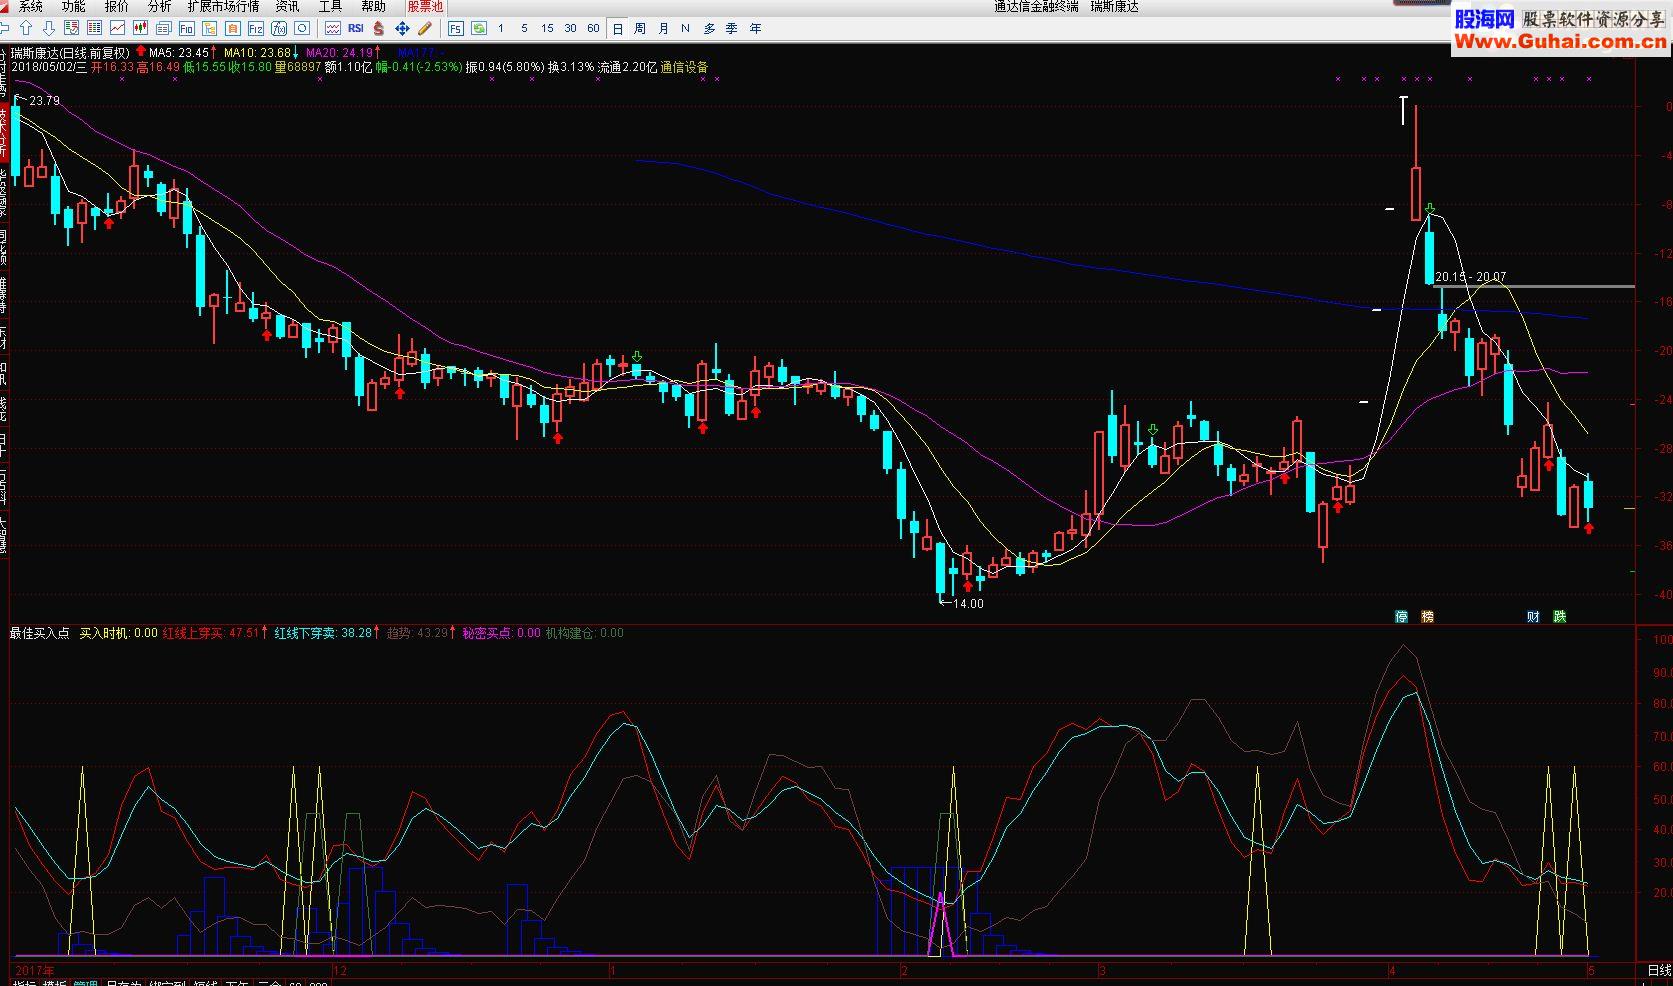Click the 日线 button at bottom right
This screenshot has height=986, width=1673.
point(1659,970)
